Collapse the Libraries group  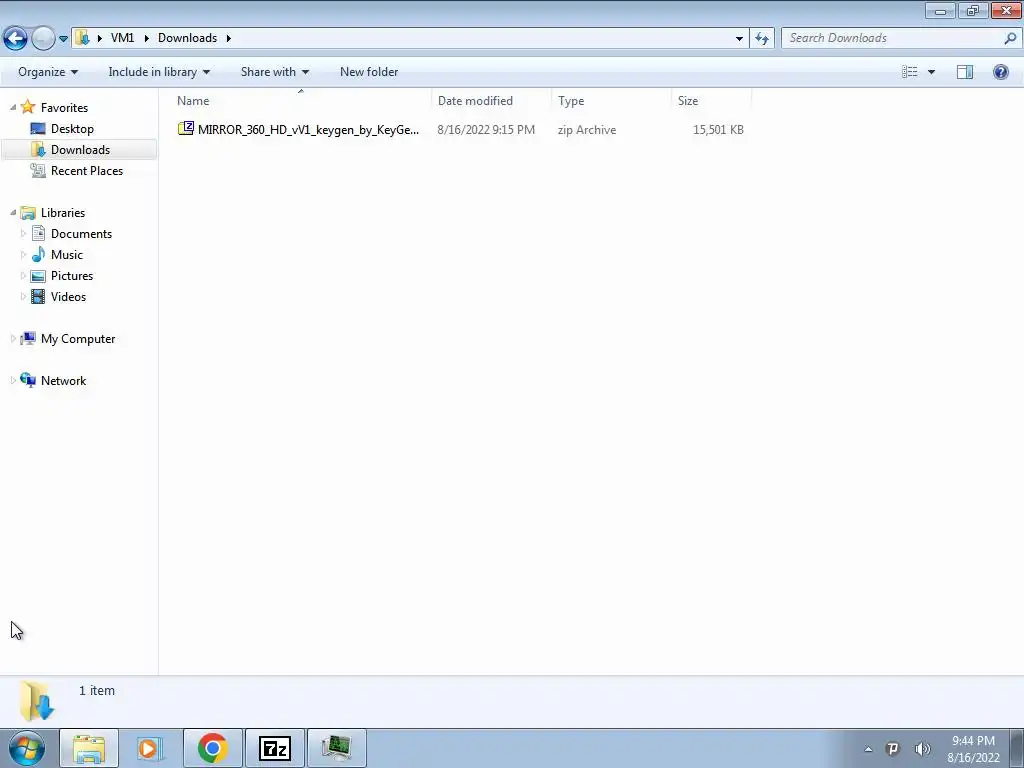tap(13, 212)
